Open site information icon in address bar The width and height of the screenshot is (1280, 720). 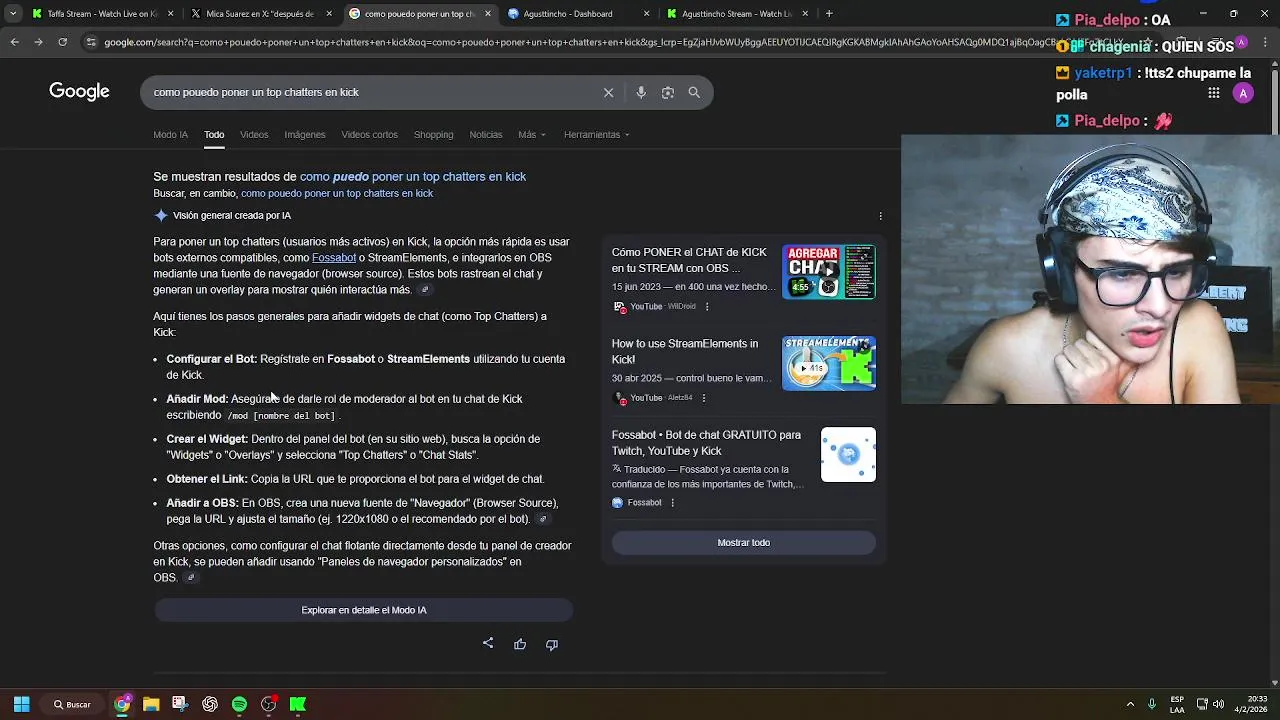[91, 42]
